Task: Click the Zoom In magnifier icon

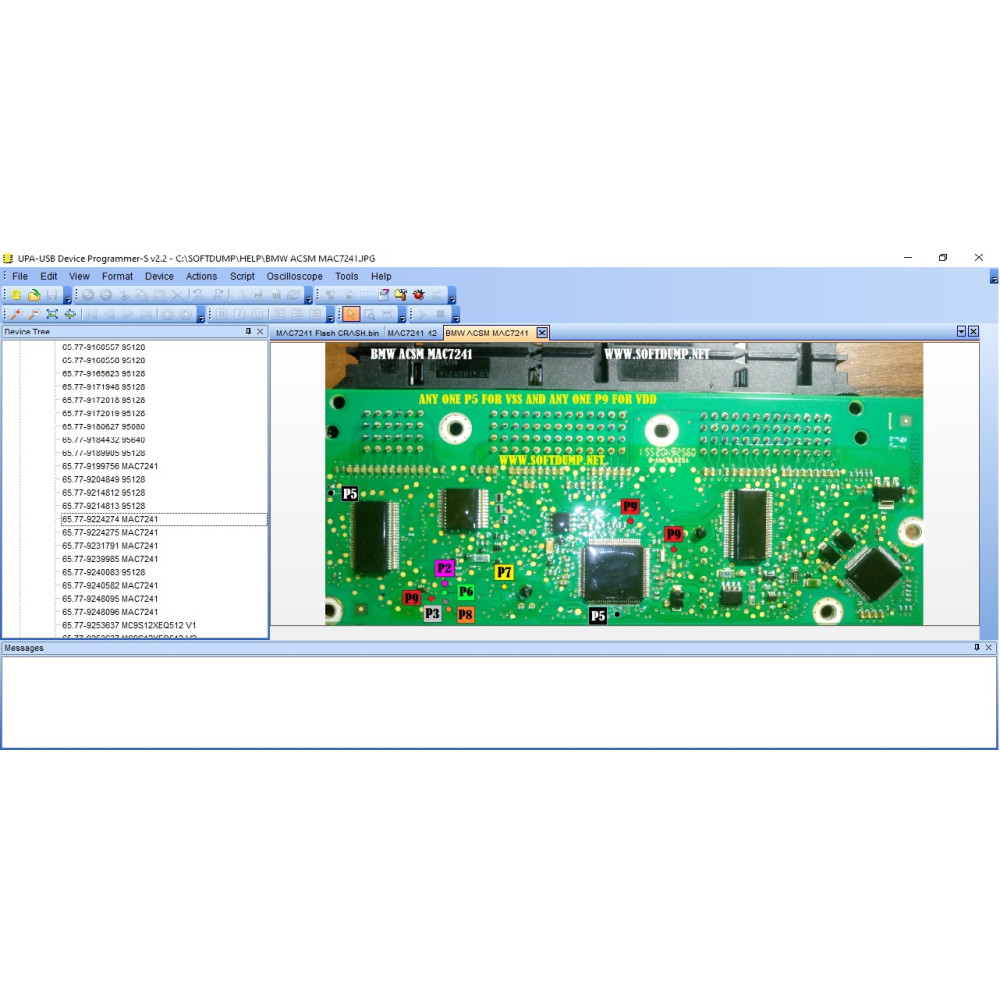Action: tap(16, 314)
